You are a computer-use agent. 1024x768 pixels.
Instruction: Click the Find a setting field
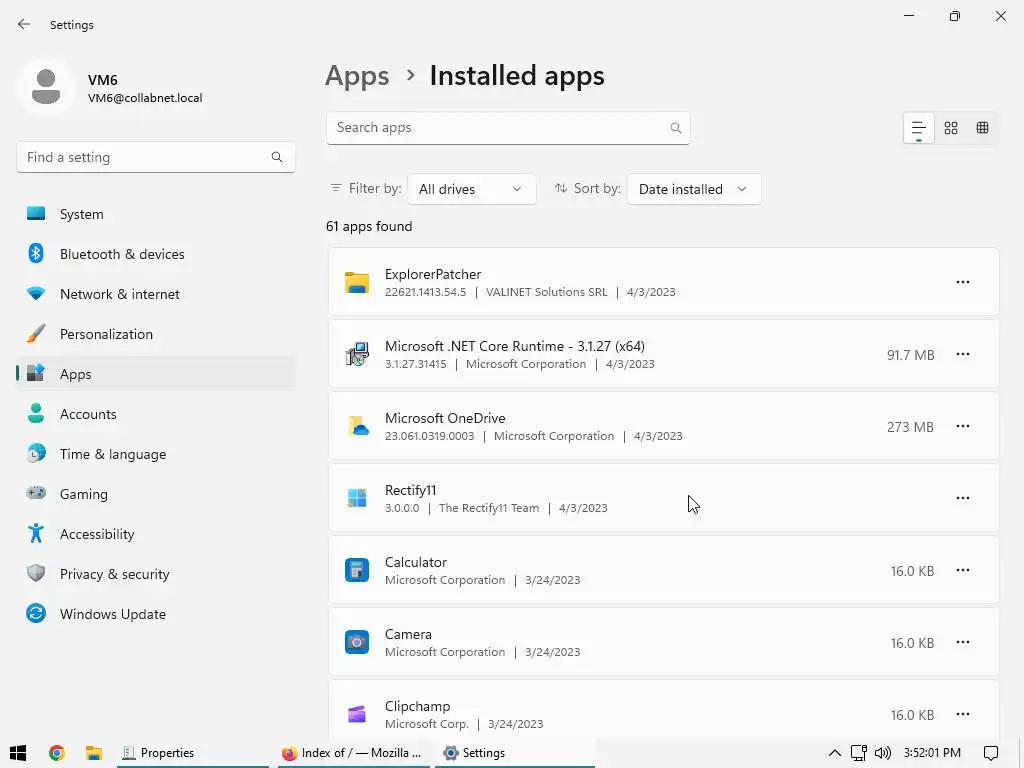(145, 157)
